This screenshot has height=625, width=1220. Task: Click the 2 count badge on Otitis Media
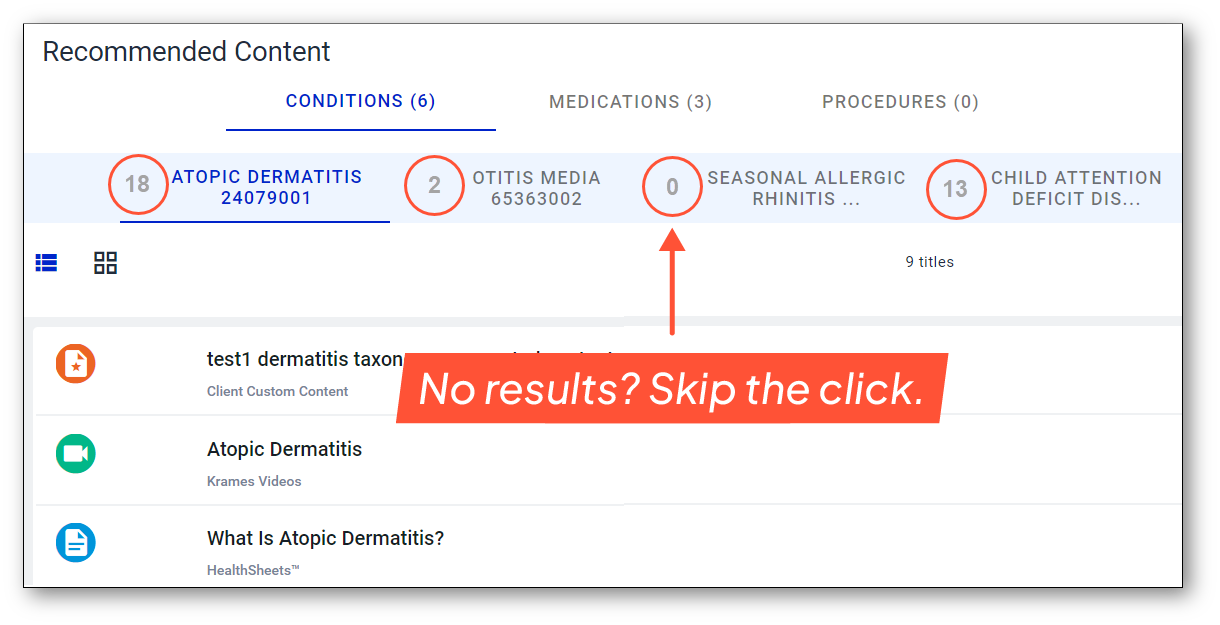click(x=434, y=186)
